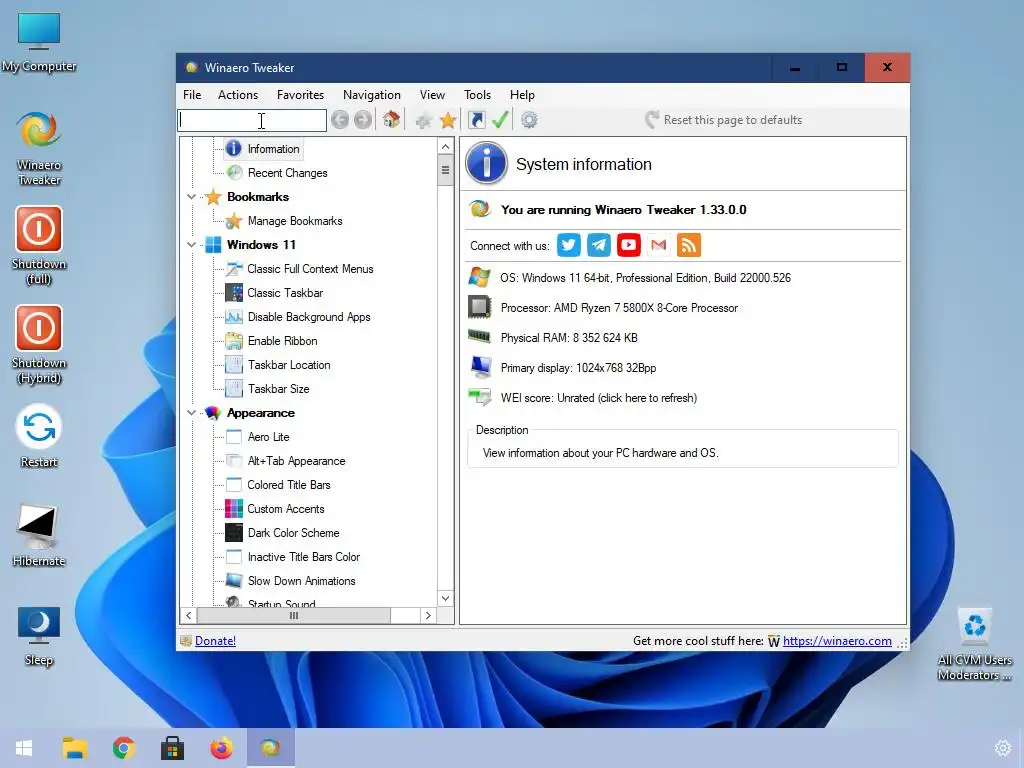Select the Shutdown (Hybrid) desktop icon
This screenshot has height=768, width=1024.
coord(39,345)
